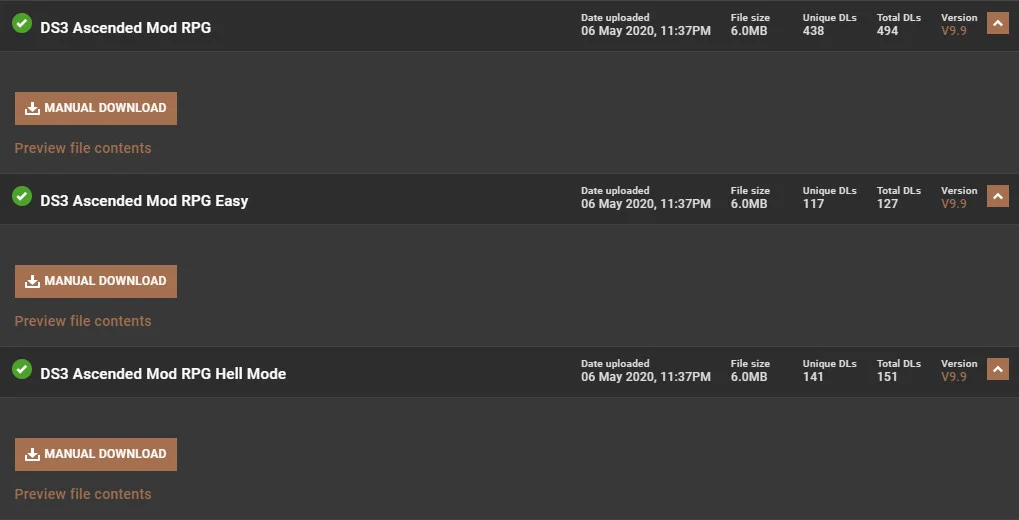Click the DS3 Ascended Mod RPG title

coord(125,28)
